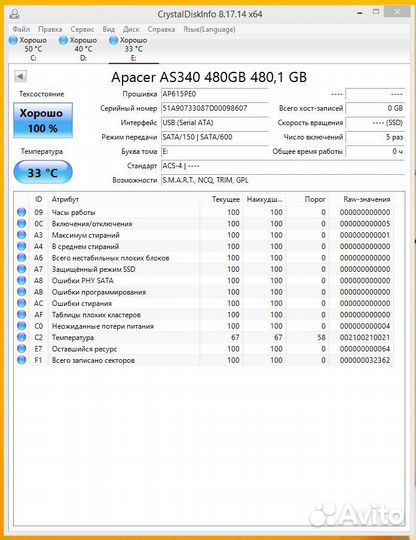Click the Raw-значения column header
The width and height of the screenshot is (416, 540).
pyautogui.click(x=362, y=199)
